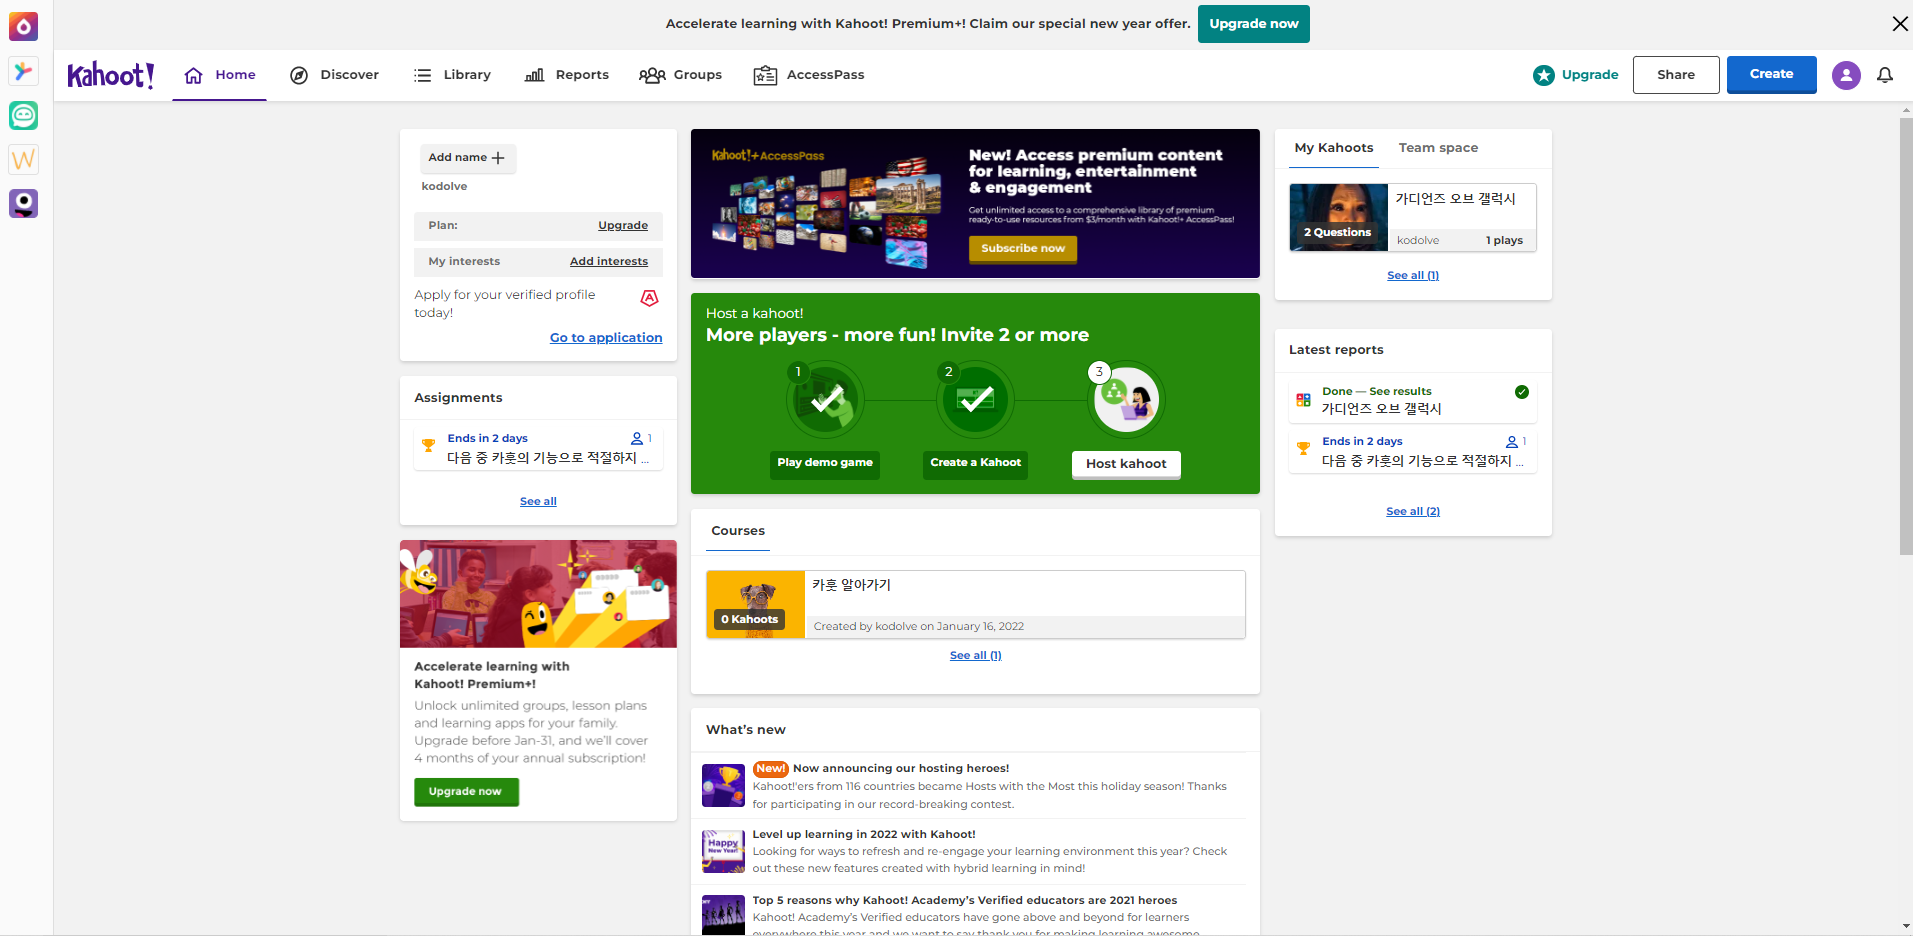Click the purple bottom sidebar icon

[x=24, y=203]
